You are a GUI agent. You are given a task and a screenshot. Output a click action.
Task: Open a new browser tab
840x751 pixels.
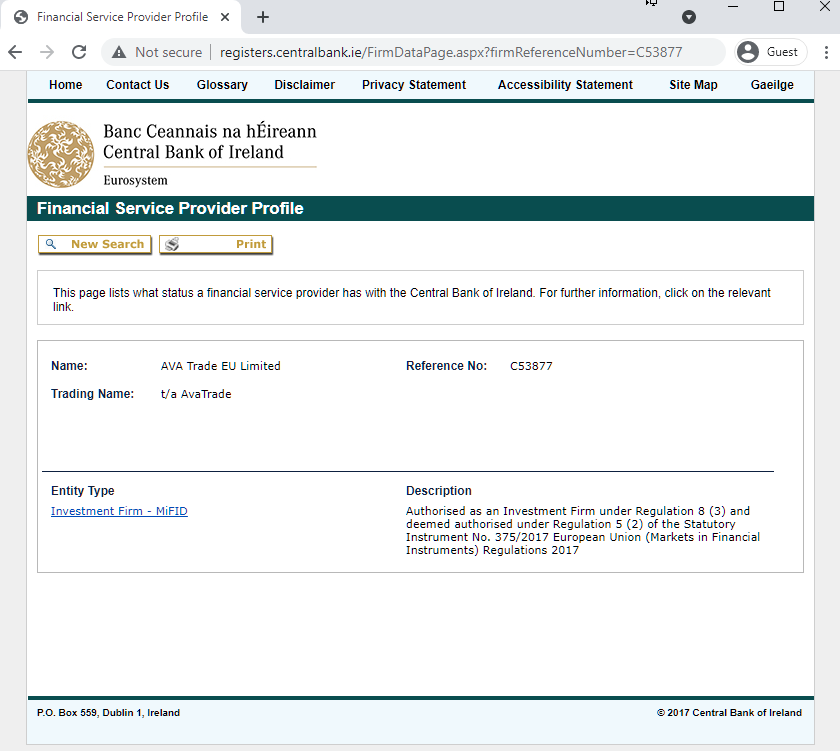[262, 17]
